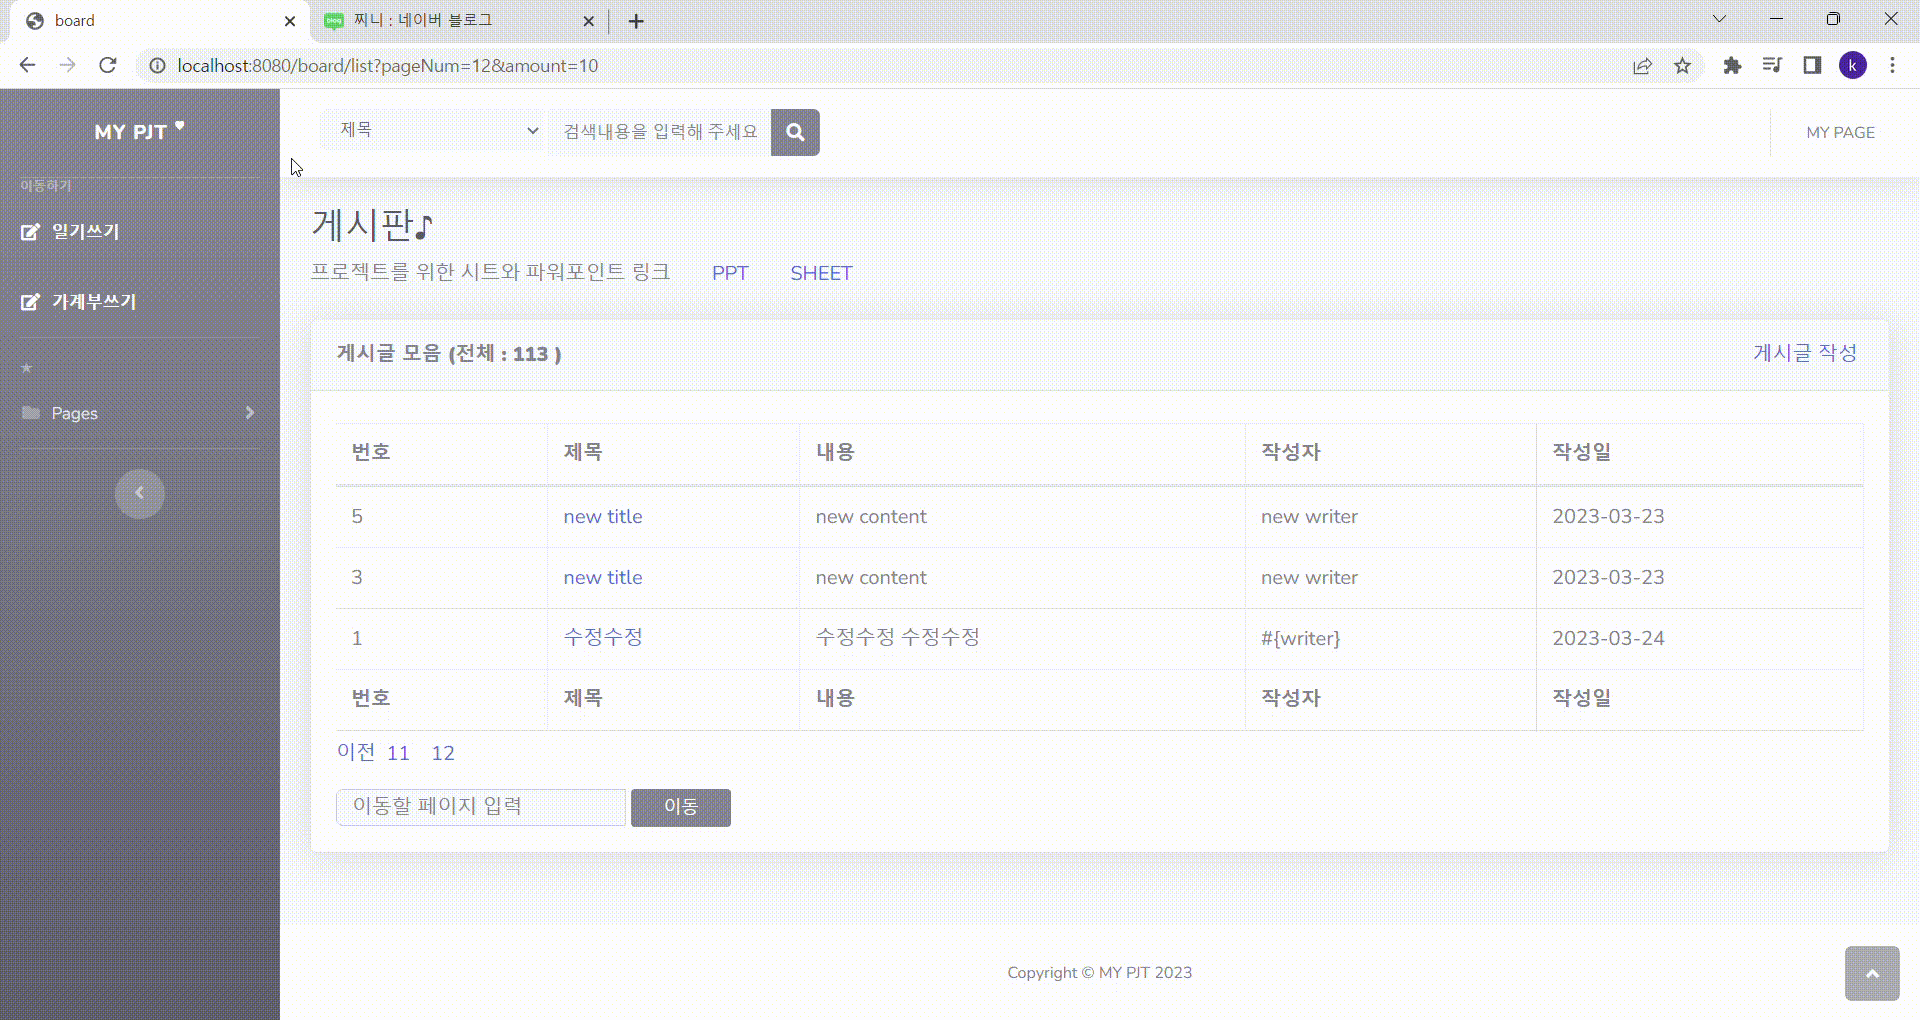Open the 제목 search type dropdown

click(435, 131)
